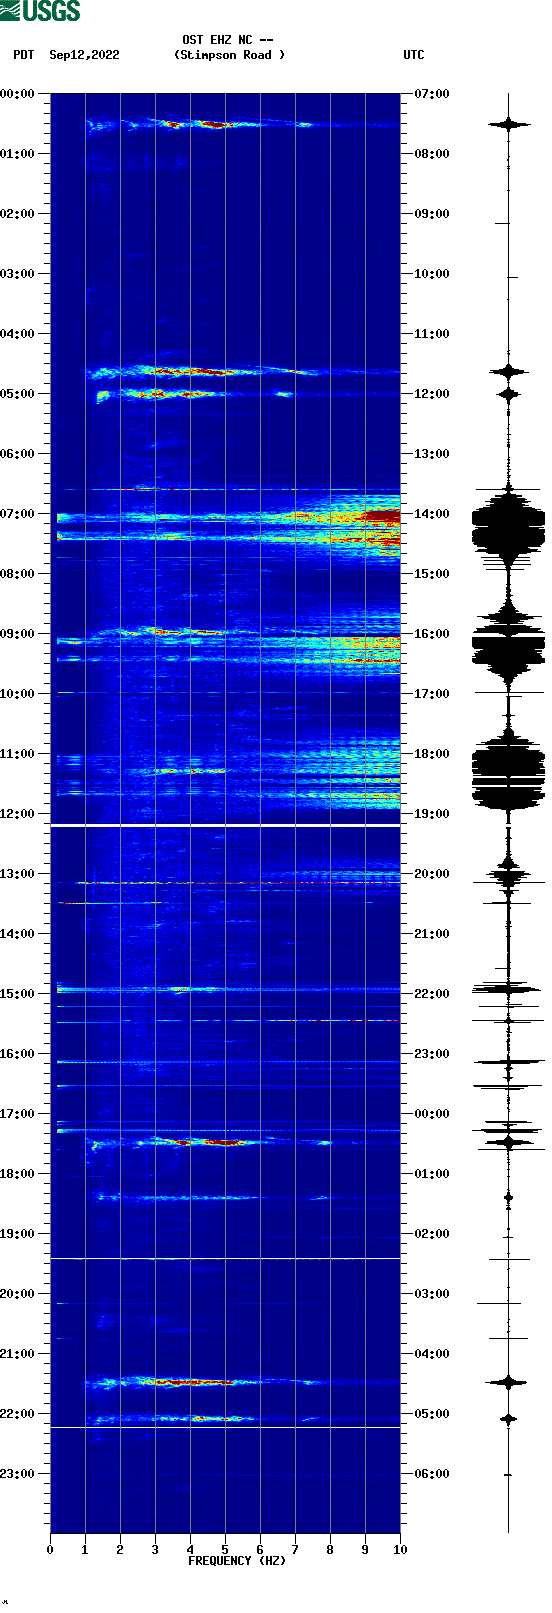Click frequency axis tick label 8
Image resolution: width=552 pixels, height=1613 pixels.
(330, 1550)
